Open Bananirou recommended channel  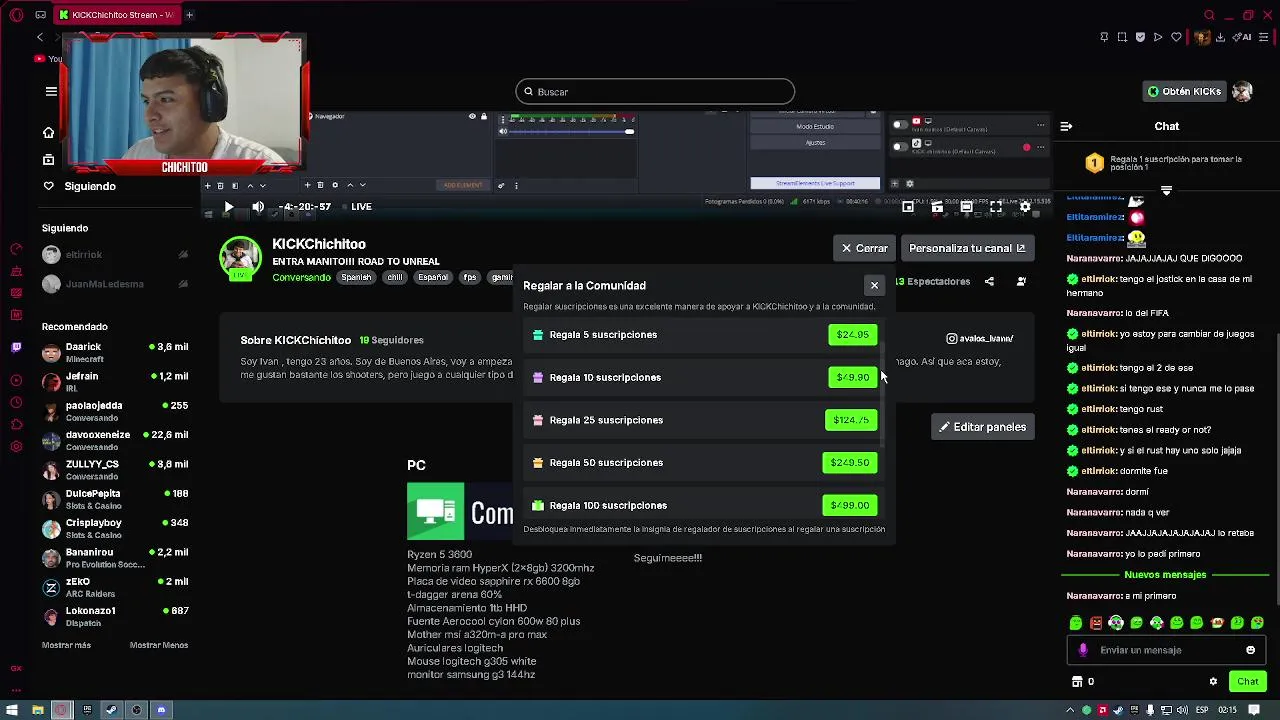click(115, 557)
